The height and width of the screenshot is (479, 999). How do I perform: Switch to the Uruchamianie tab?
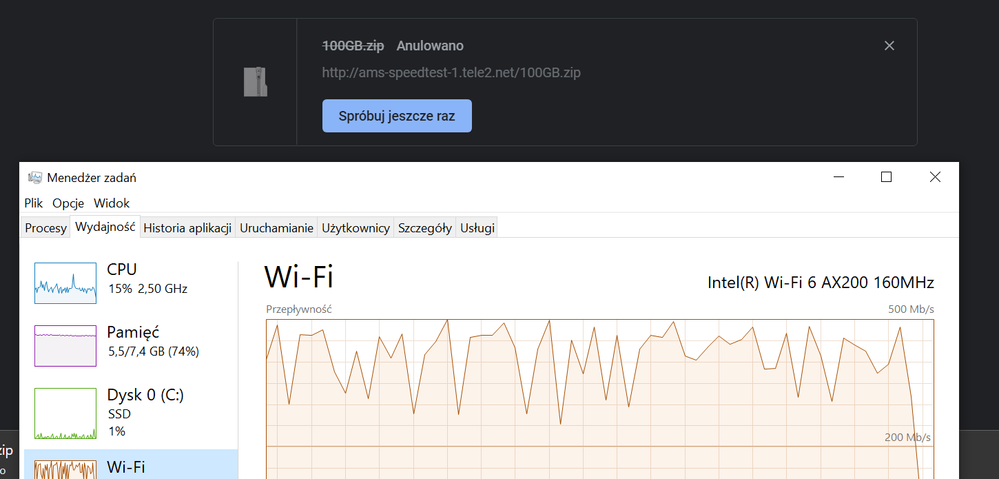click(276, 228)
